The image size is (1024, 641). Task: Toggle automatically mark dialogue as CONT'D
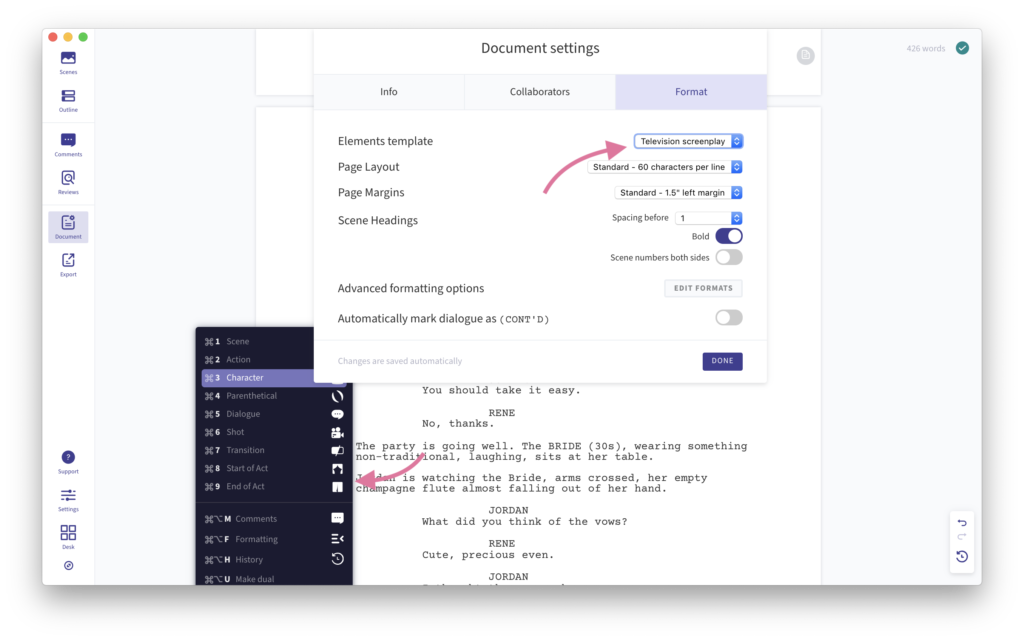coord(728,316)
